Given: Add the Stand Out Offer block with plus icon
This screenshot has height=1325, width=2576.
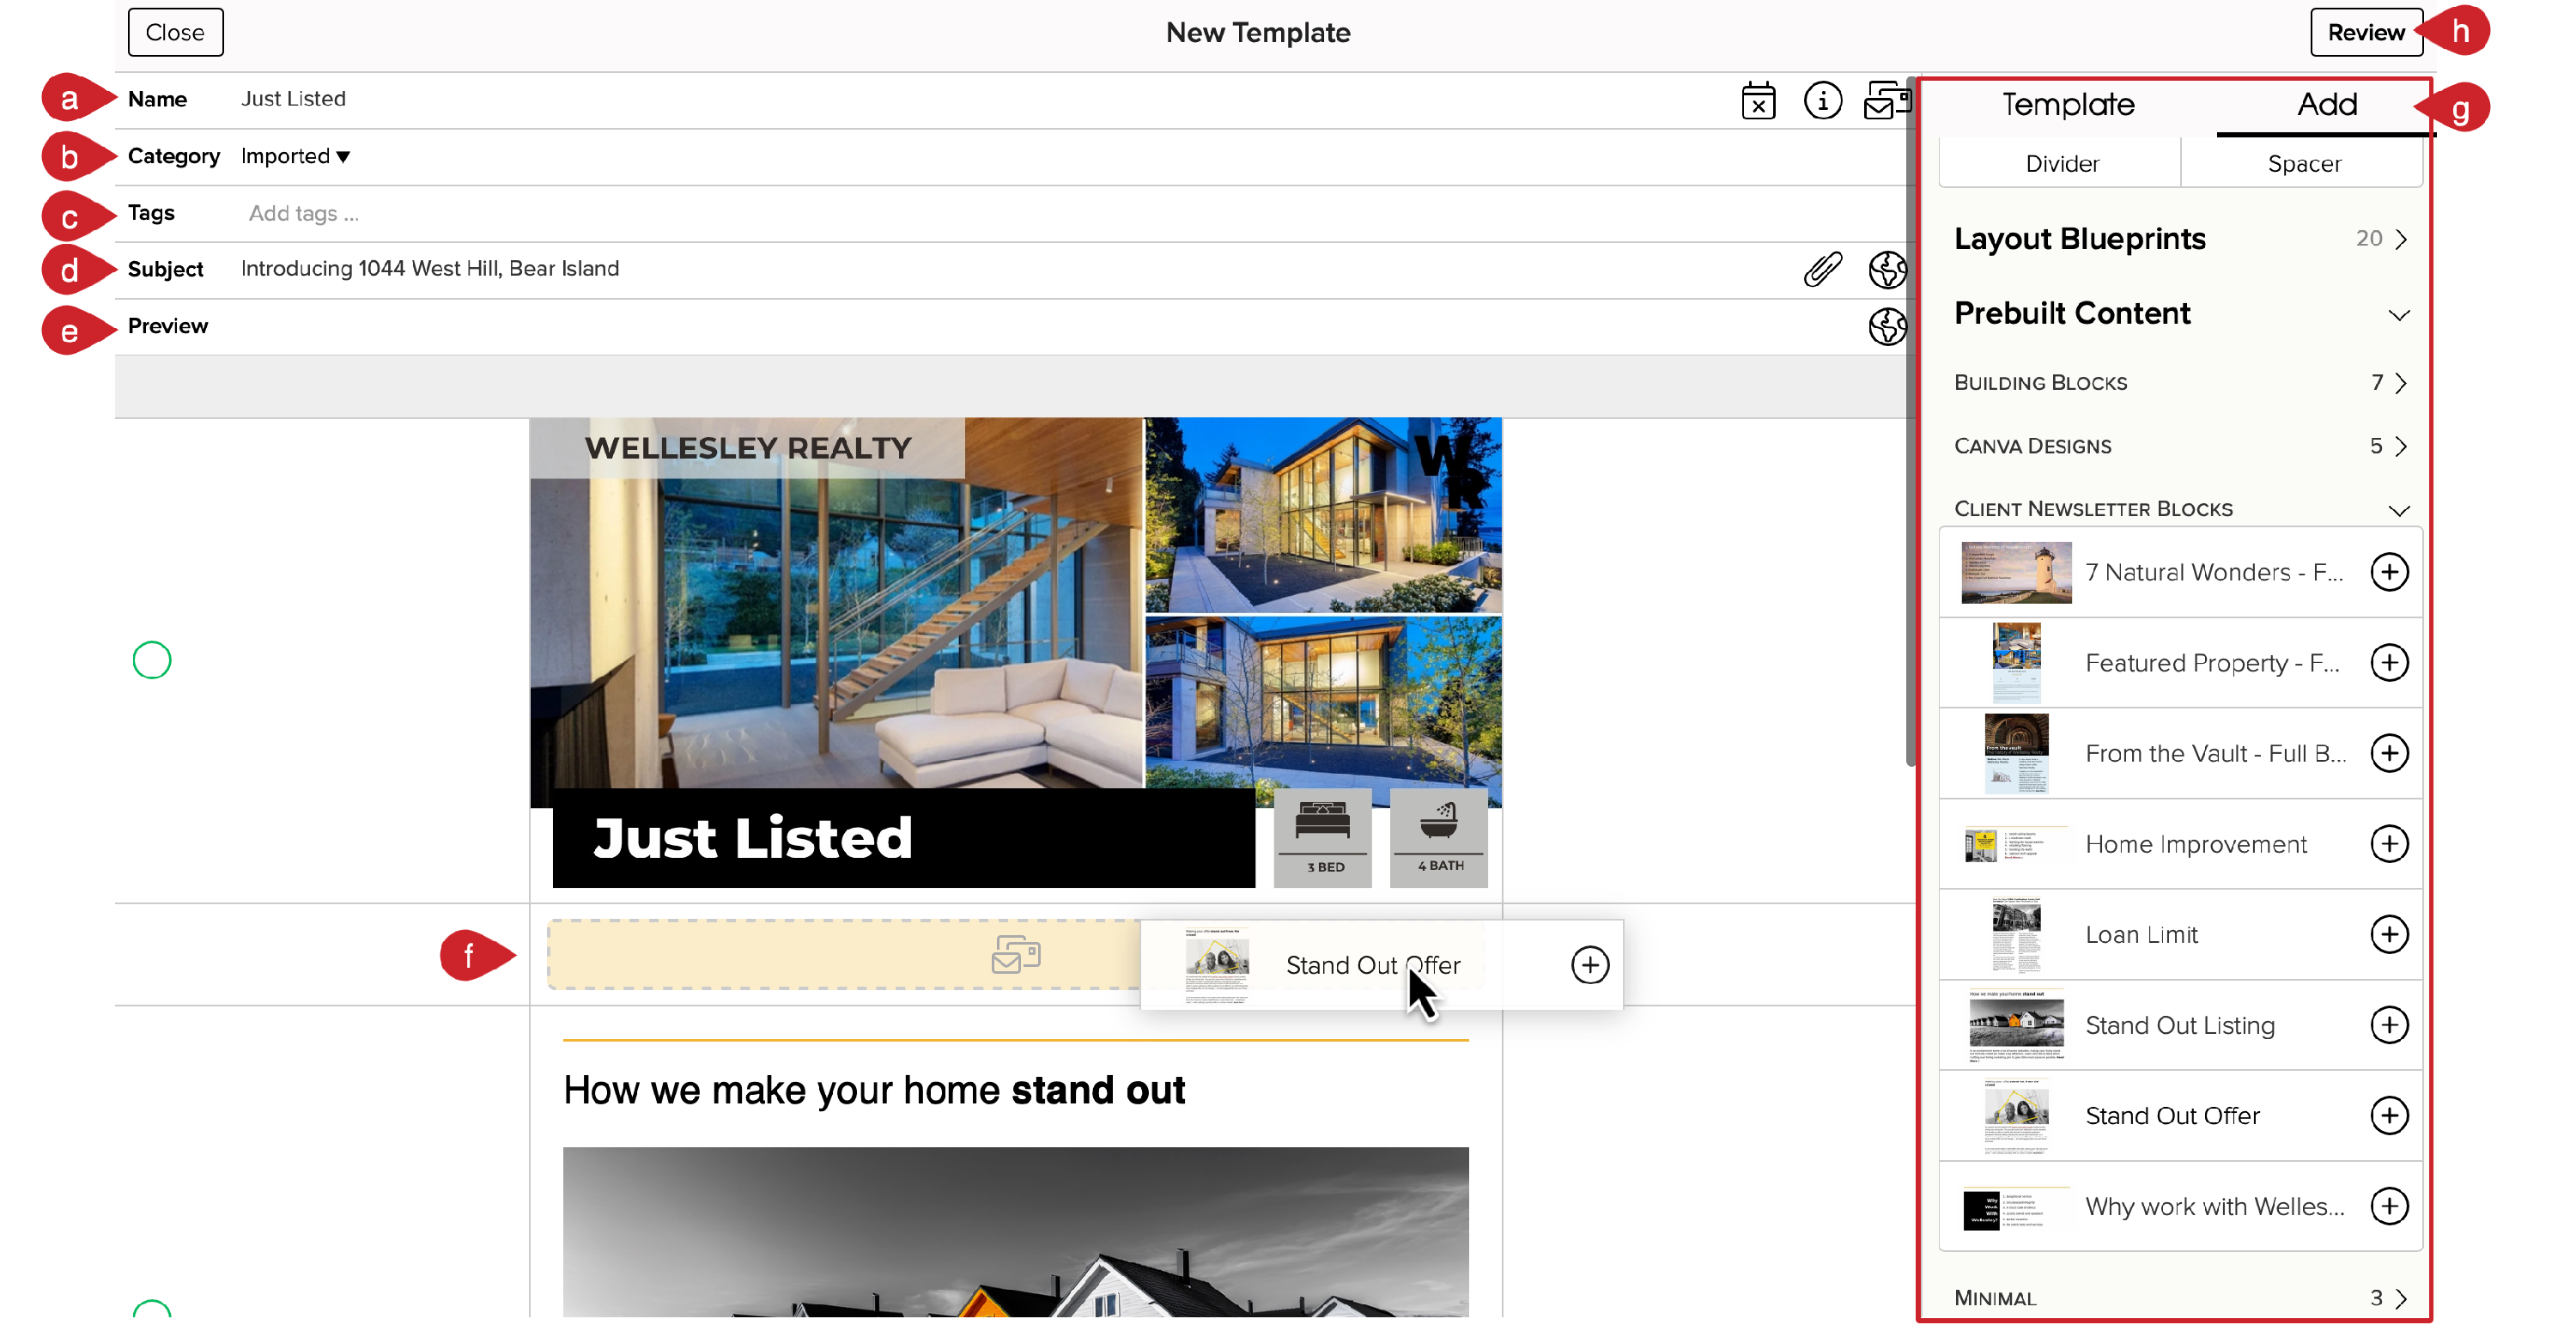Looking at the screenshot, I should click(2391, 1116).
